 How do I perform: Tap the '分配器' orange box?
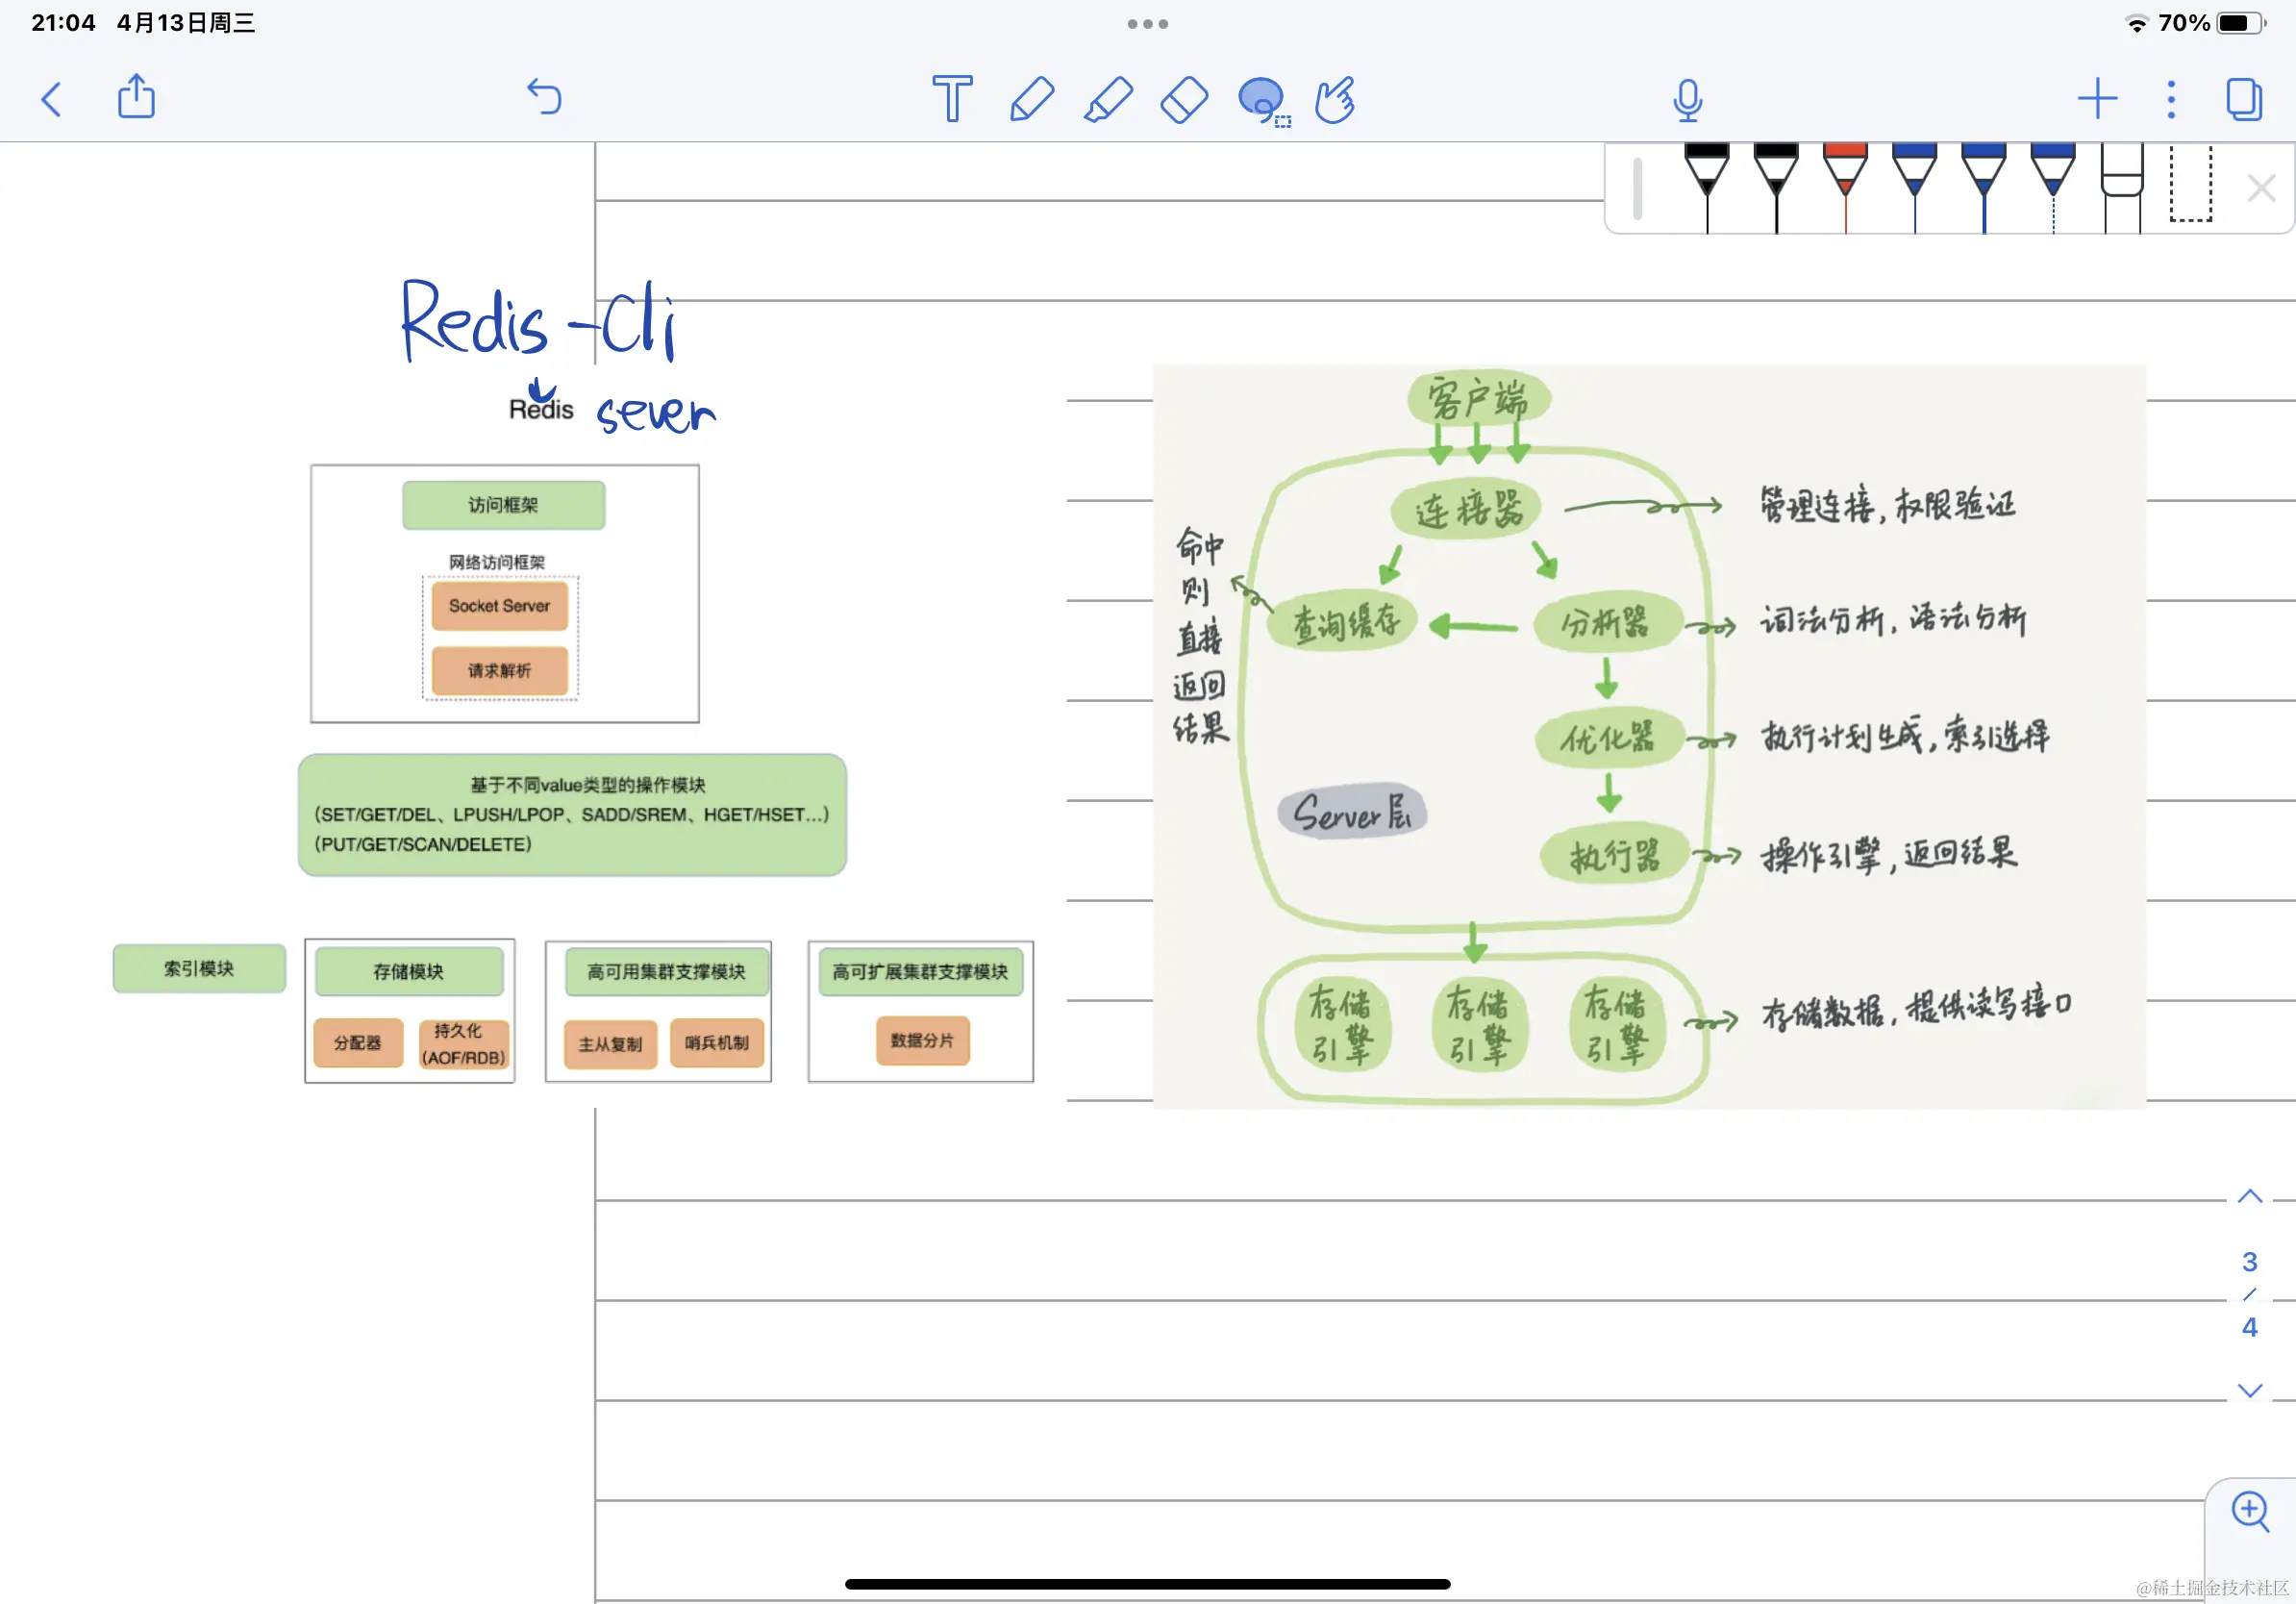click(x=358, y=1043)
